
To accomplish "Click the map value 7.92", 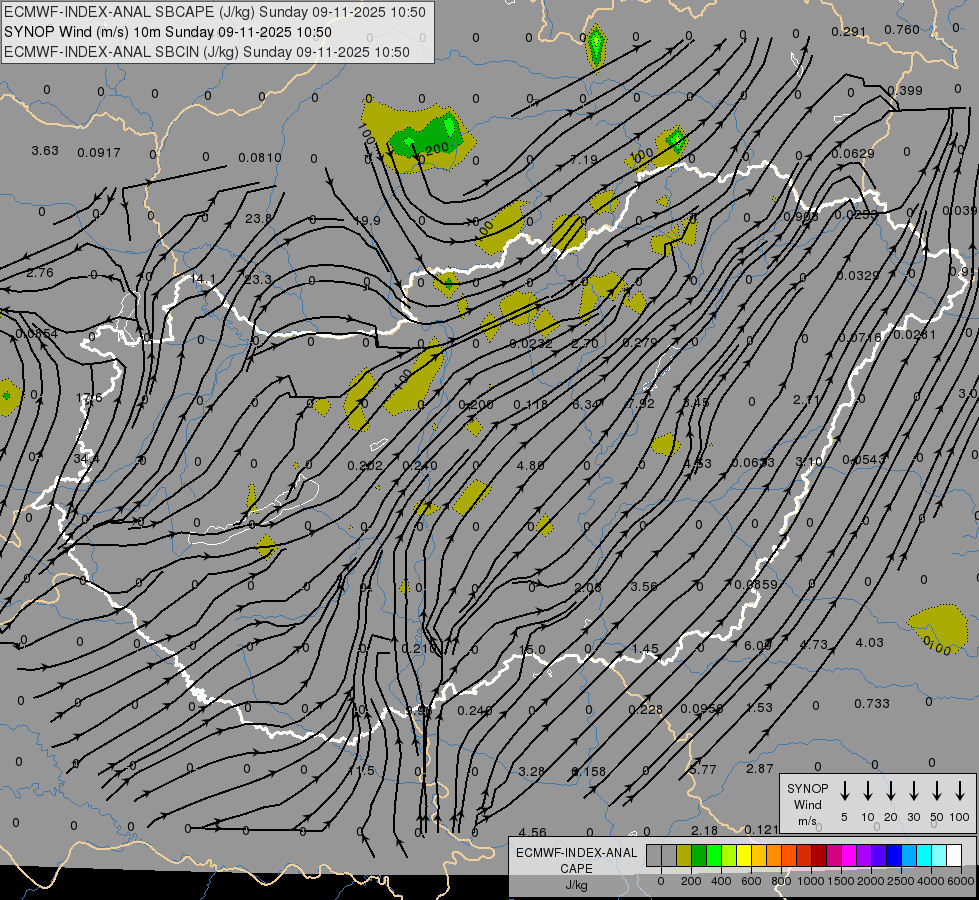I will (641, 403).
